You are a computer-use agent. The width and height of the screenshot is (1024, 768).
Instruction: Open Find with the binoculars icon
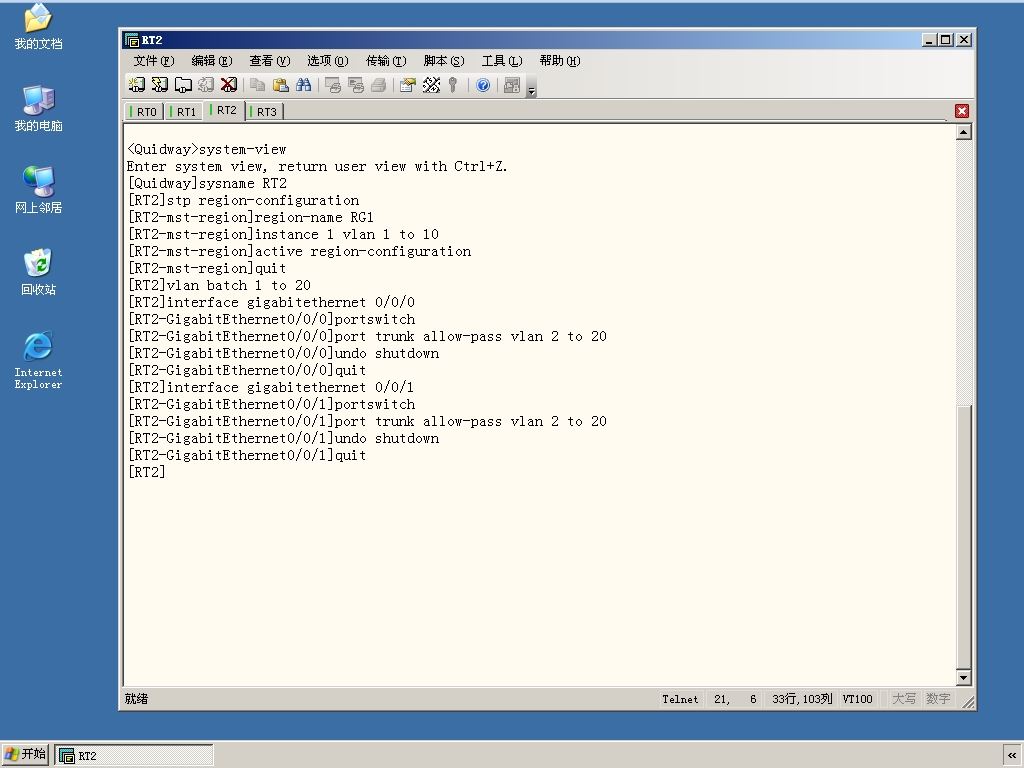click(304, 85)
